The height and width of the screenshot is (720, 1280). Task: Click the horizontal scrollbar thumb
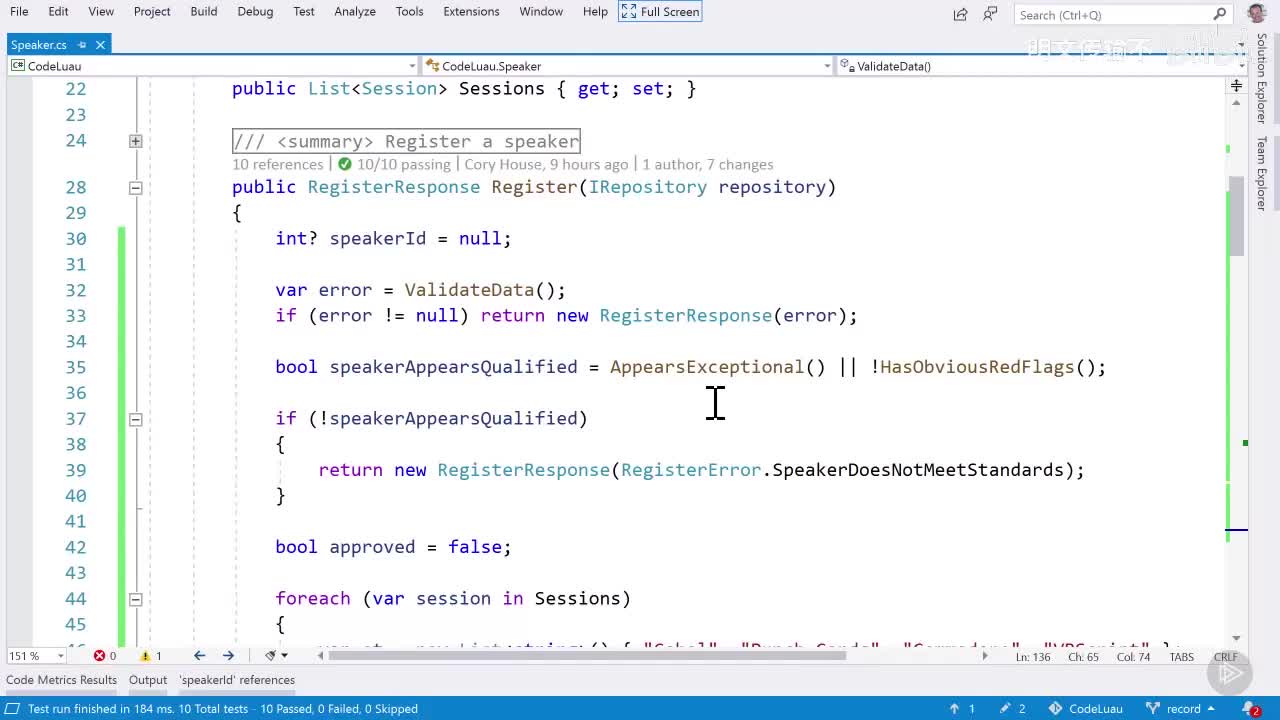pos(588,656)
